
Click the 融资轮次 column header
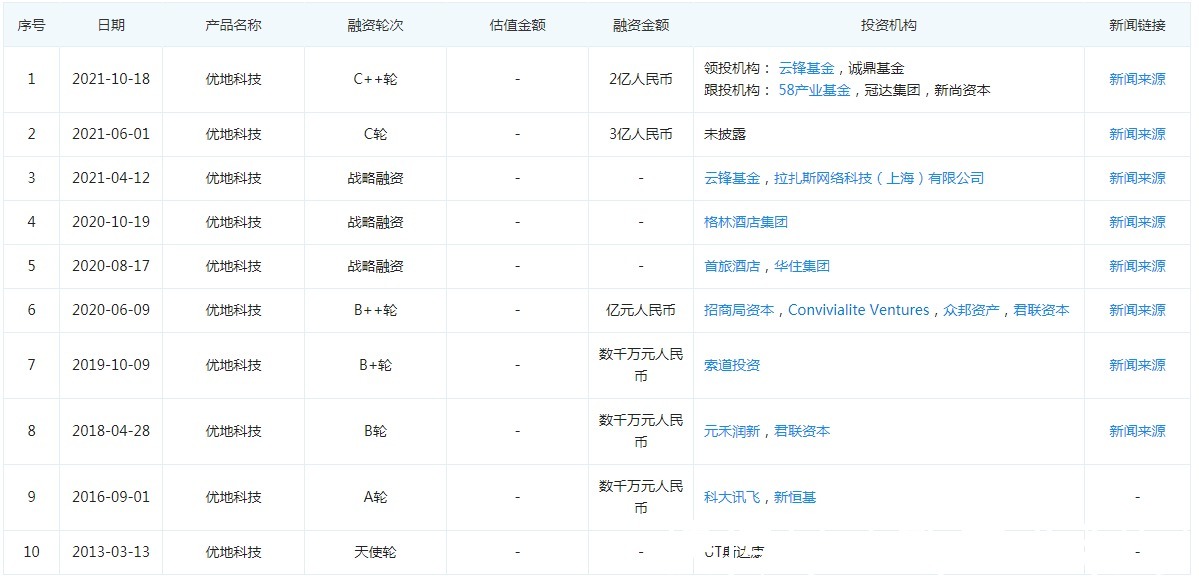[375, 24]
